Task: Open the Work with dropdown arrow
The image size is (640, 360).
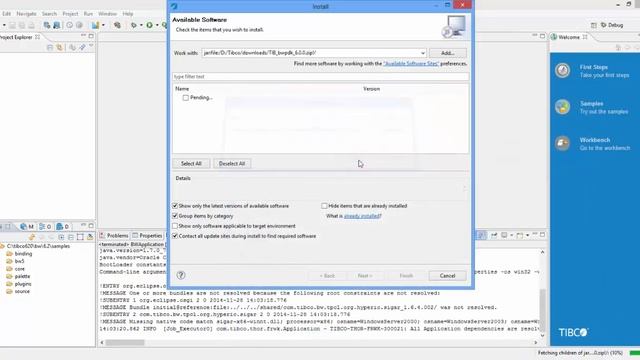Action: pyautogui.click(x=422, y=53)
